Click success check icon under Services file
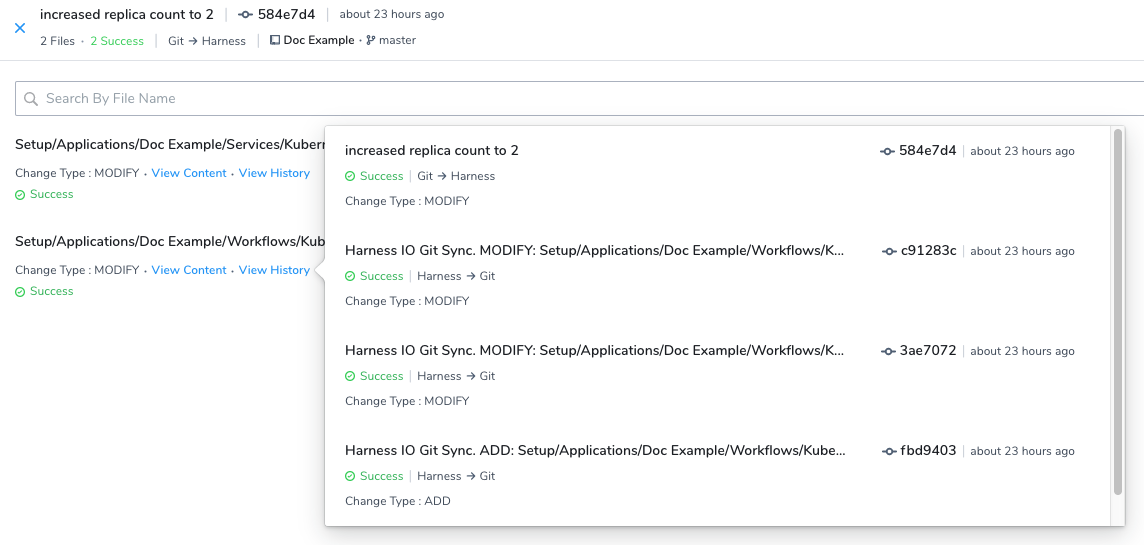1144x545 pixels. click(20, 195)
